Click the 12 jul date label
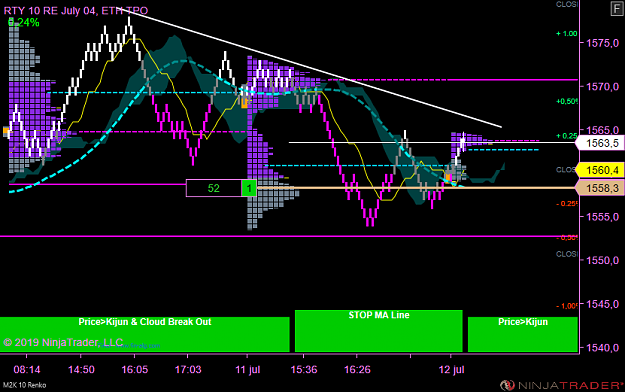Image resolution: width=625 pixels, height=392 pixels. (x=452, y=370)
